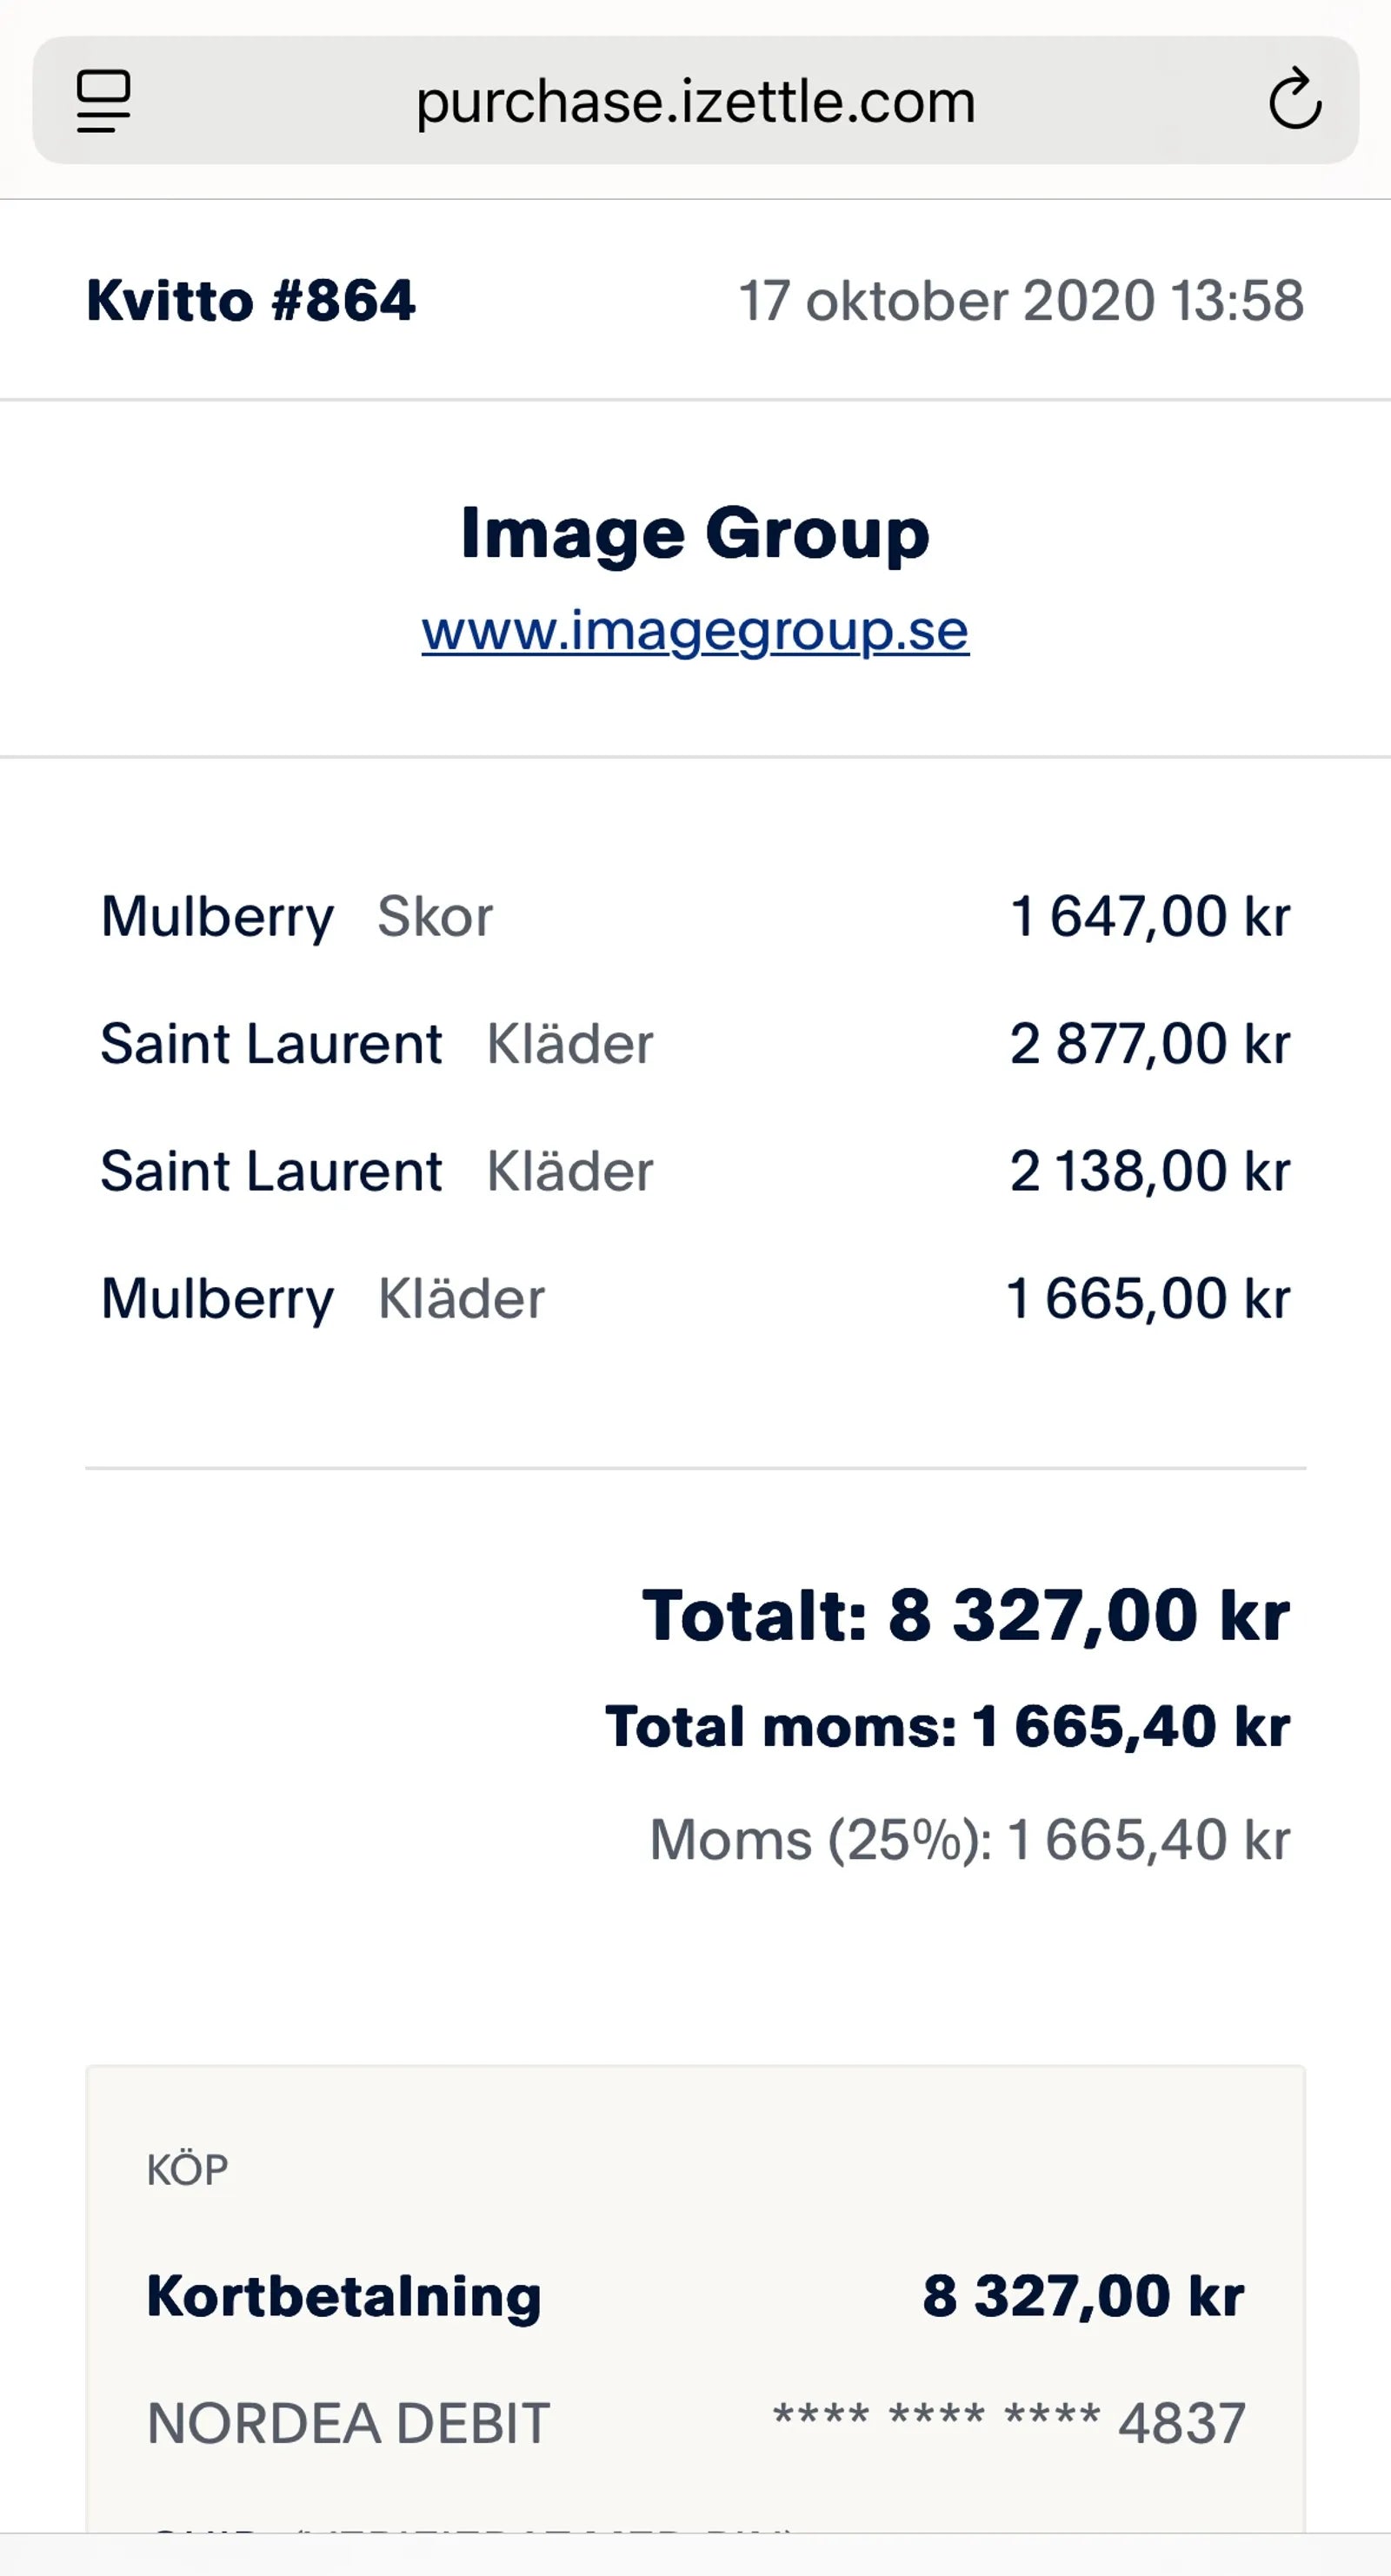Viewport: 1391px width, 2576px height.
Task: Select the Saint Laurent item costing 2 877,00 kr
Action: point(695,1043)
